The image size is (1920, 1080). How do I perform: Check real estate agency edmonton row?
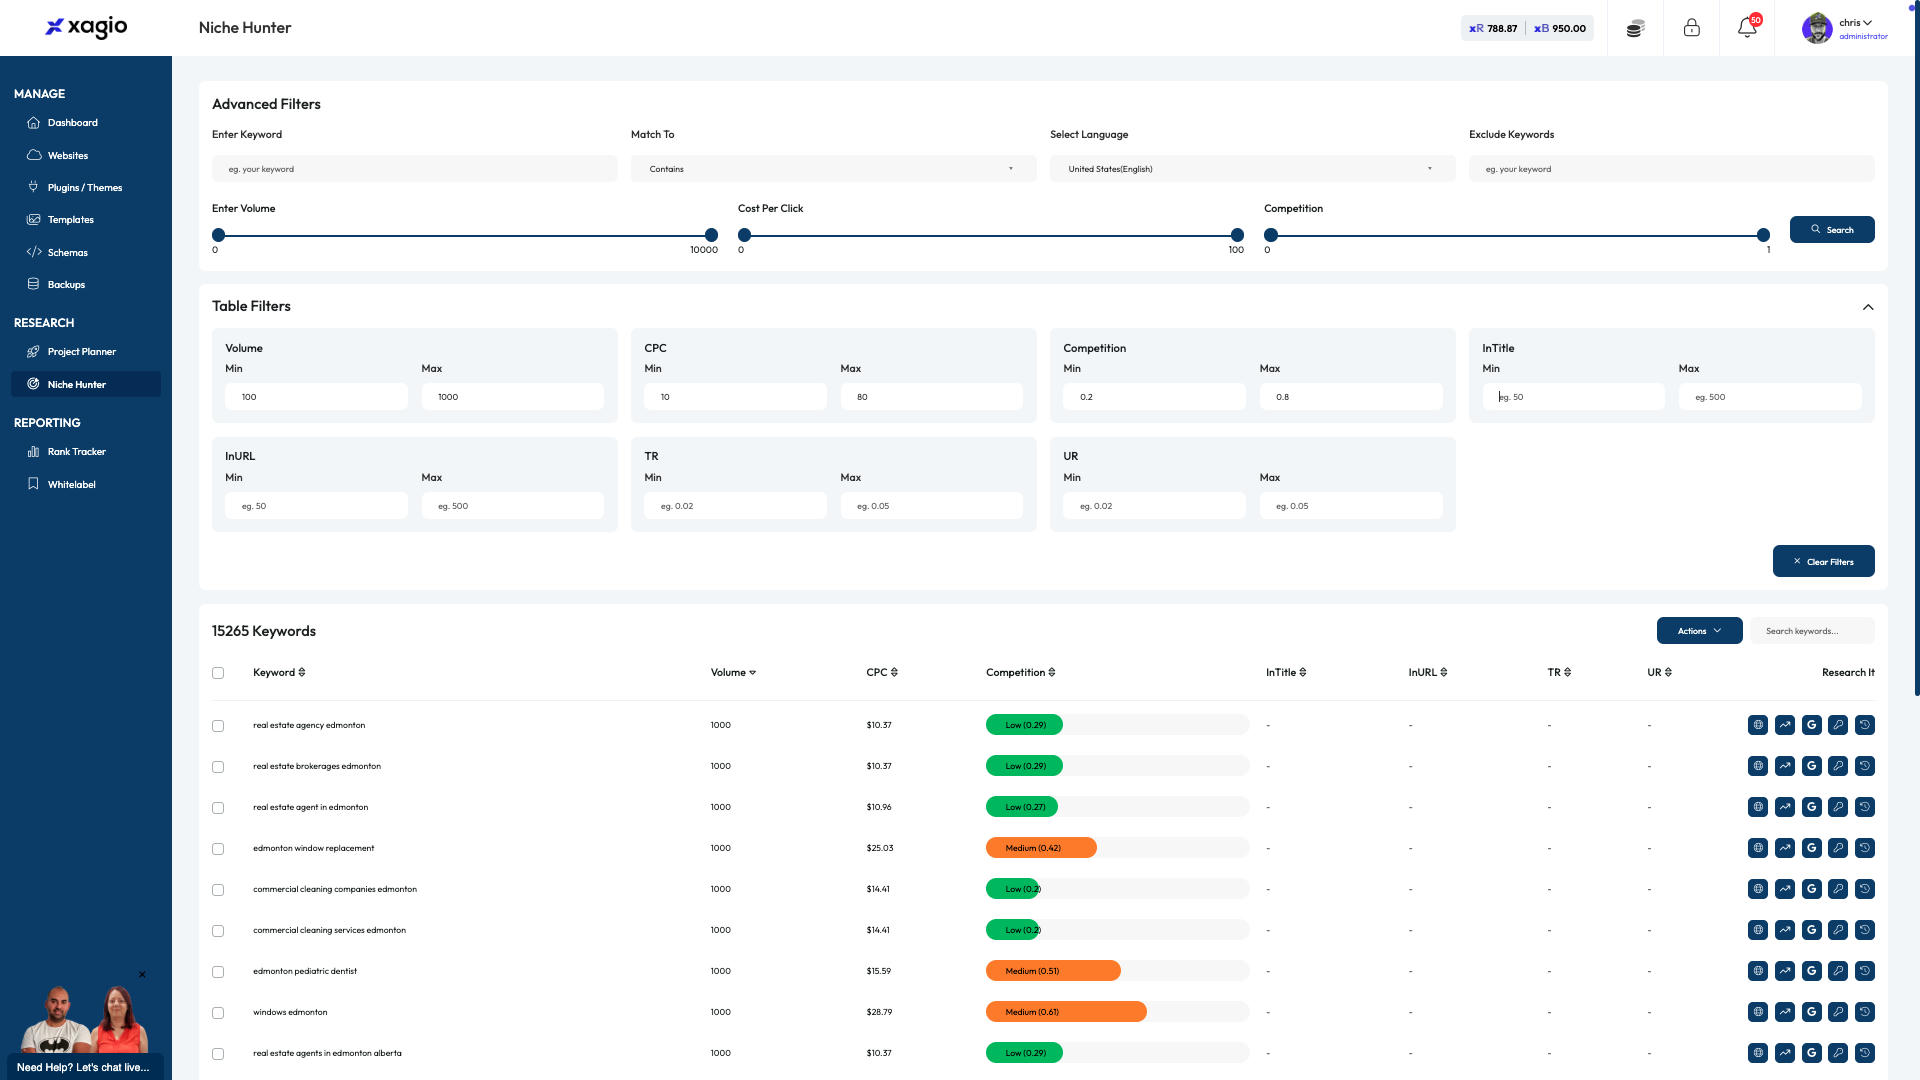pos(218,726)
